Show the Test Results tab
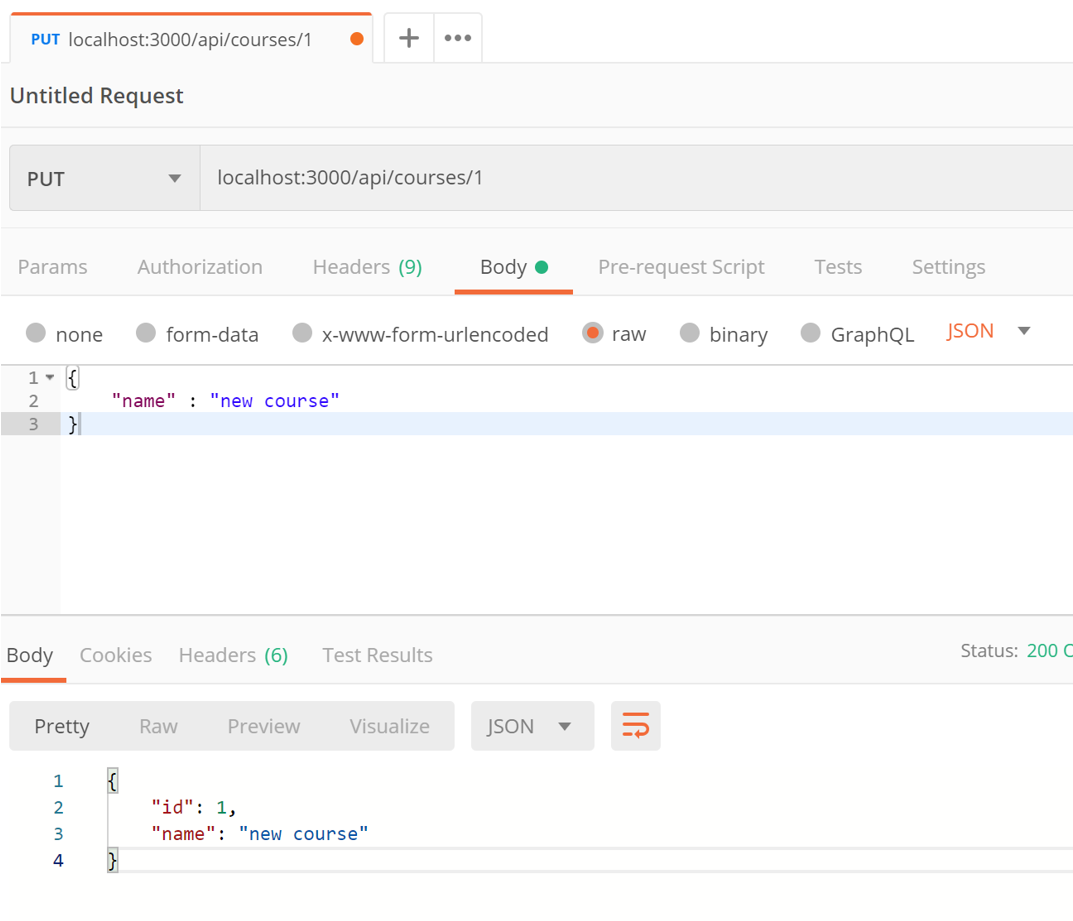The height and width of the screenshot is (921, 1073). tap(377, 656)
